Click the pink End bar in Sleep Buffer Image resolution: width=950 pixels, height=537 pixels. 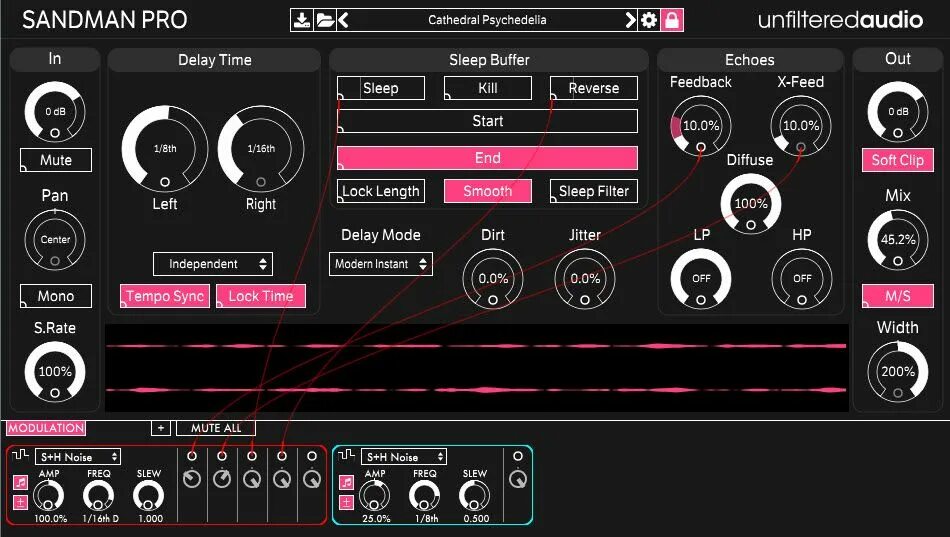(488, 158)
